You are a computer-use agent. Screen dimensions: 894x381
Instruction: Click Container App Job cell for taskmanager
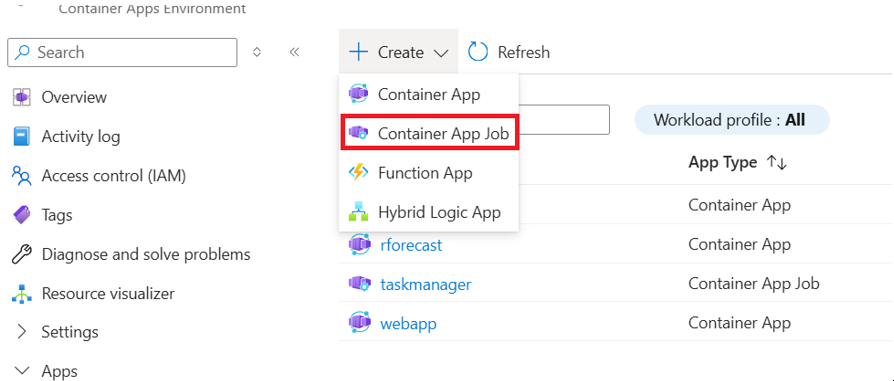click(x=754, y=283)
